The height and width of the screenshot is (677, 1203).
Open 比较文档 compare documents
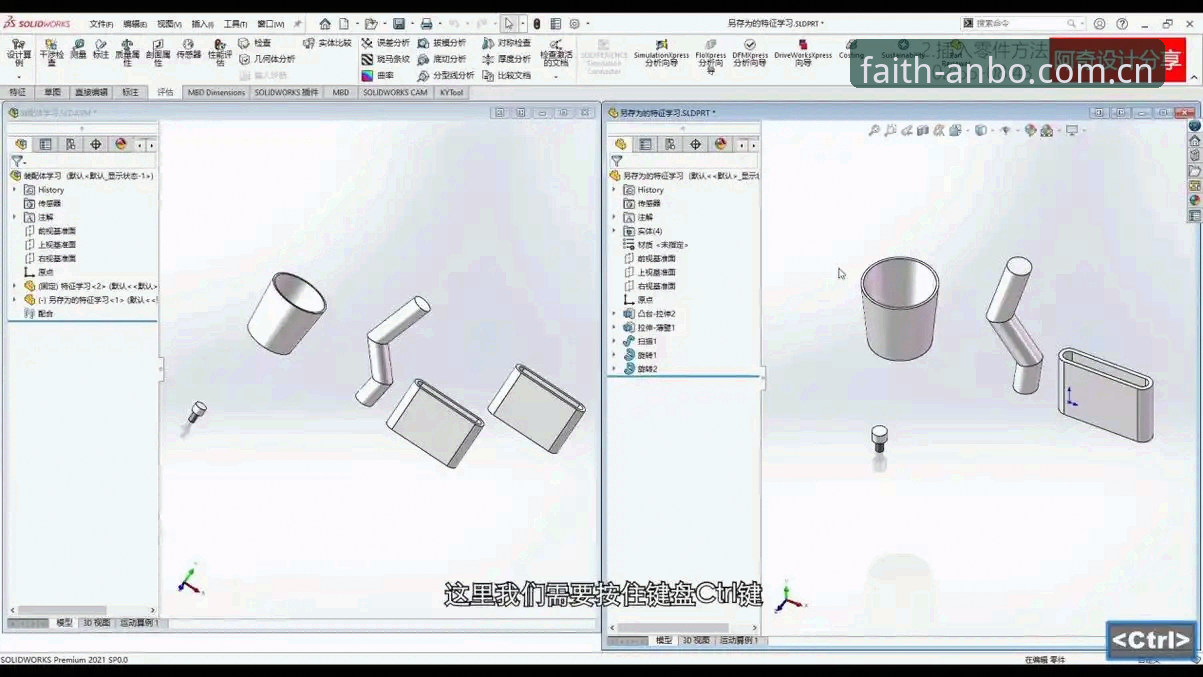(506, 75)
